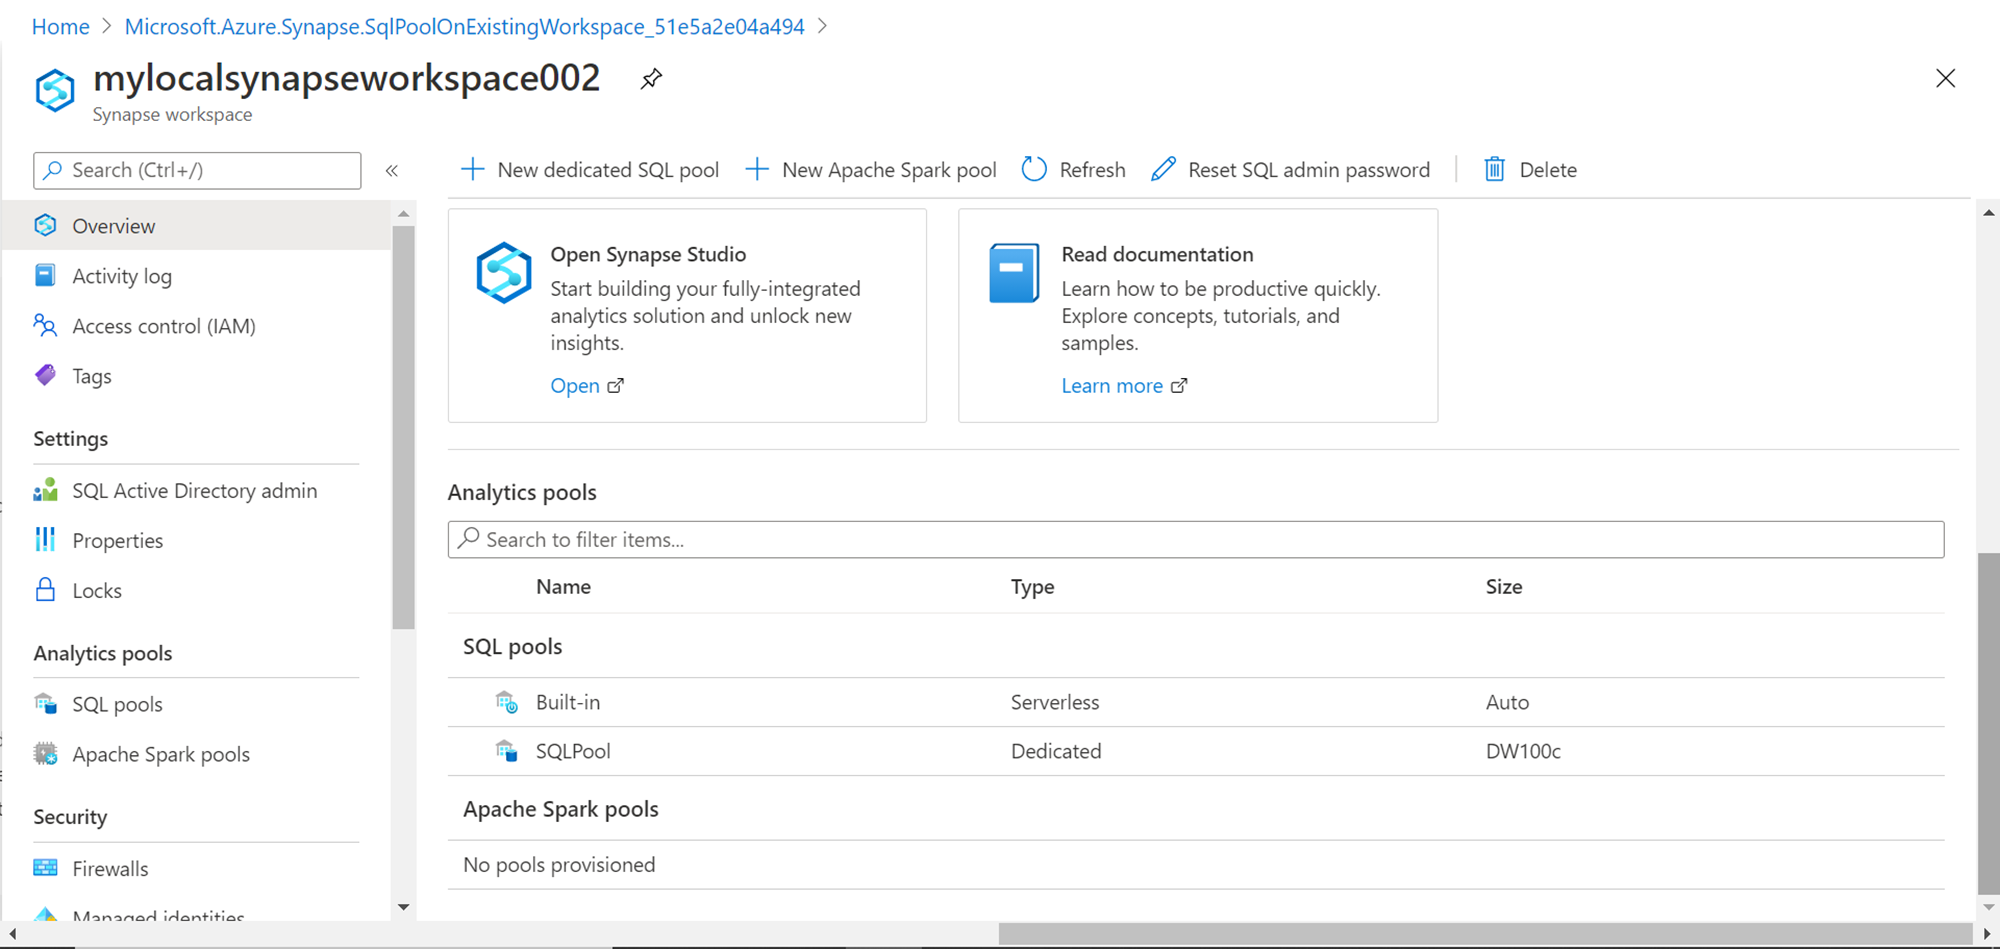Click the SQLPool dedicated pool icon

click(507, 751)
